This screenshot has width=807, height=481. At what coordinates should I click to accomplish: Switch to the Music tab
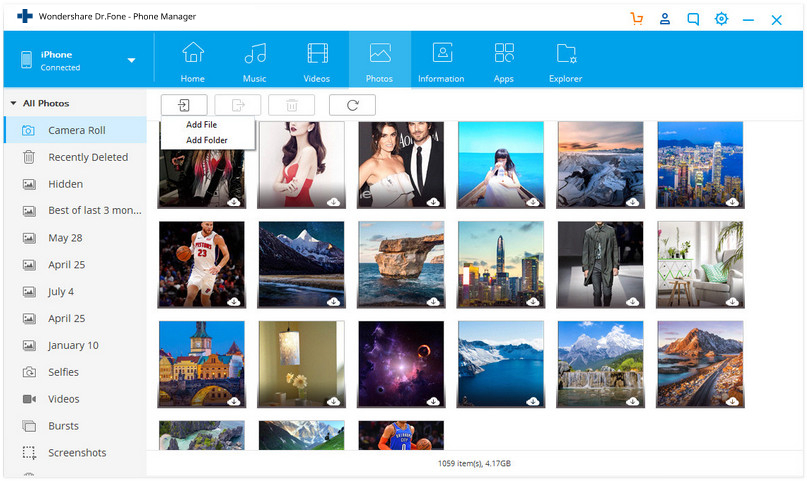point(255,61)
